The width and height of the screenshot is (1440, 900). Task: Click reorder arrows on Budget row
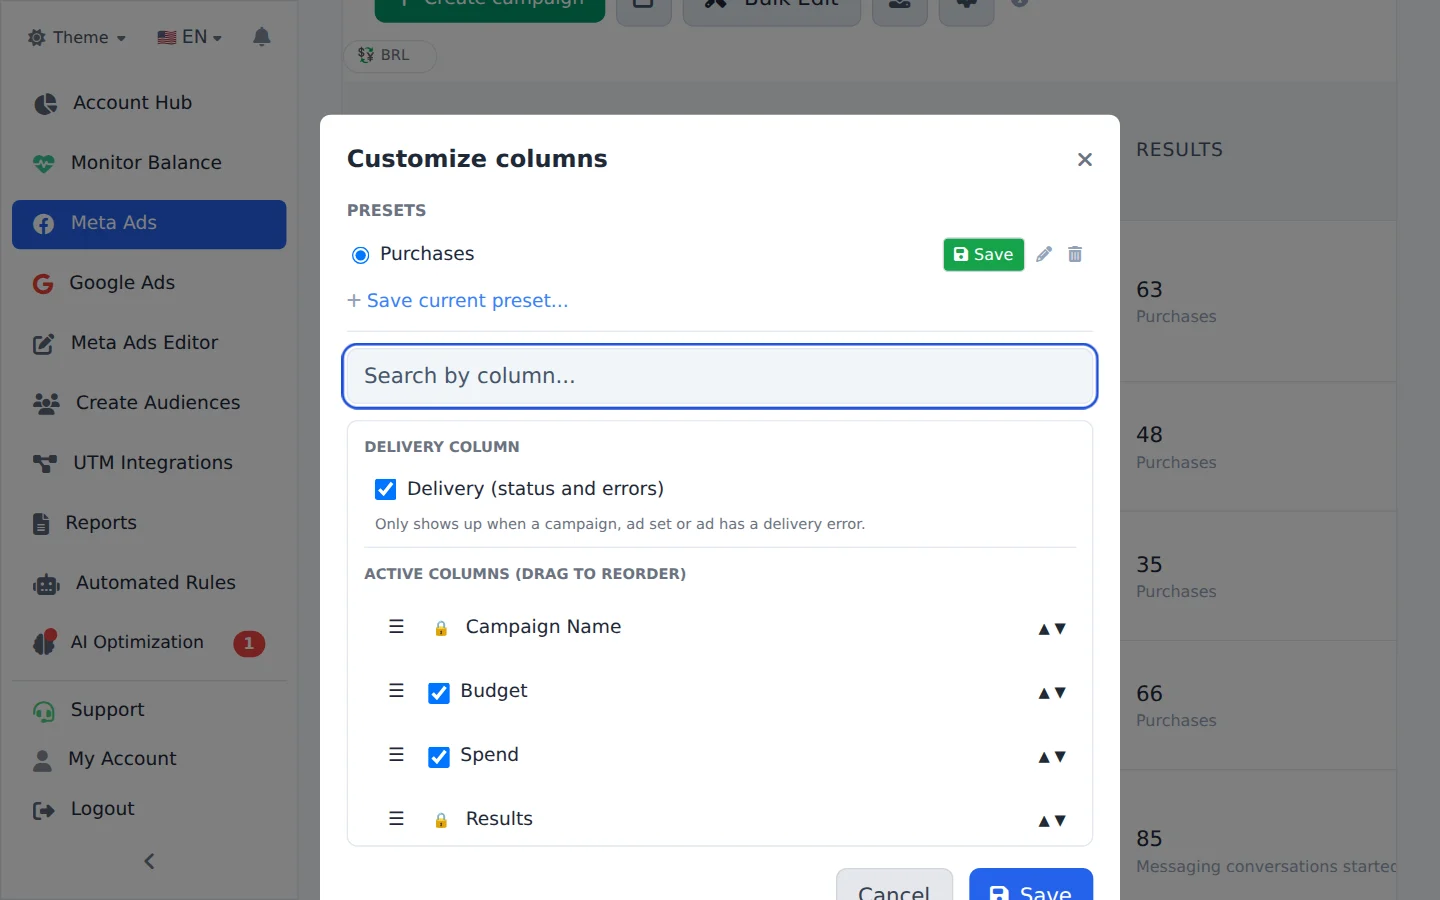[1052, 693]
